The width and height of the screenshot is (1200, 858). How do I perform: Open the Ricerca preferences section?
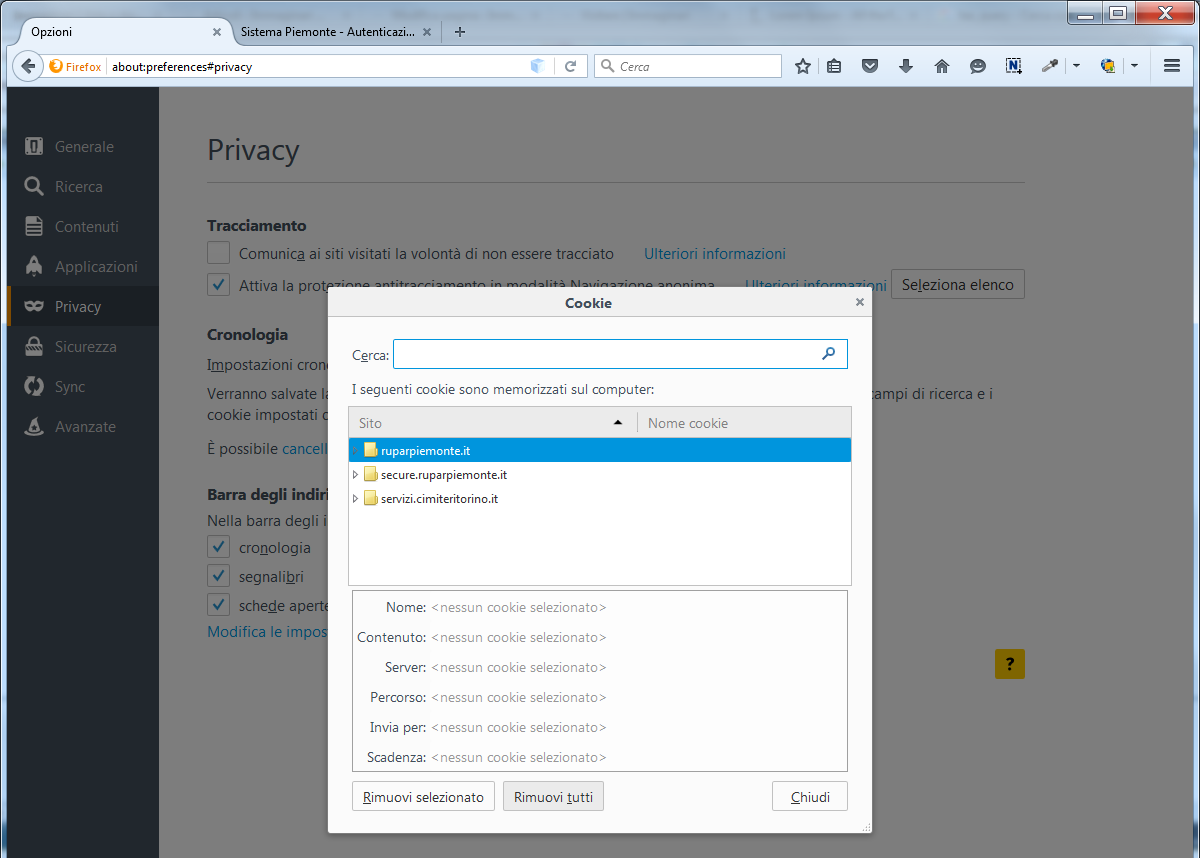tap(82, 186)
